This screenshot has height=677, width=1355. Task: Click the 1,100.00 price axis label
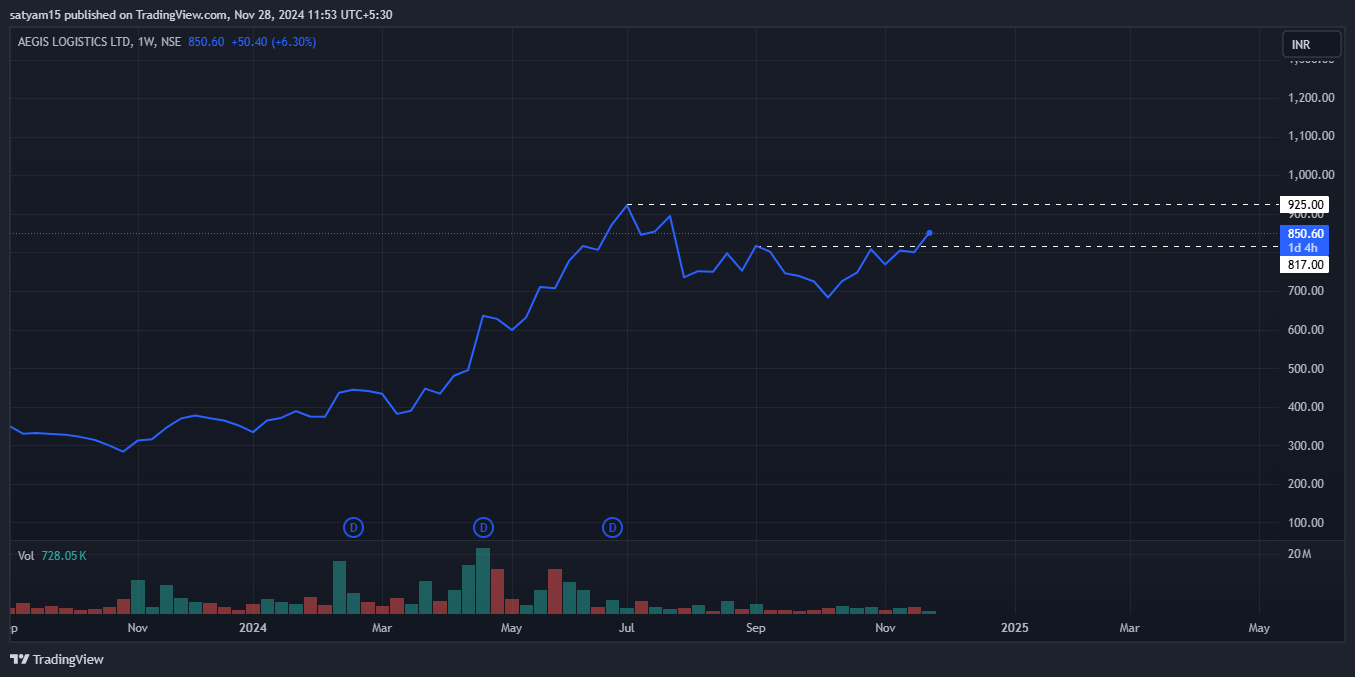[1312, 136]
